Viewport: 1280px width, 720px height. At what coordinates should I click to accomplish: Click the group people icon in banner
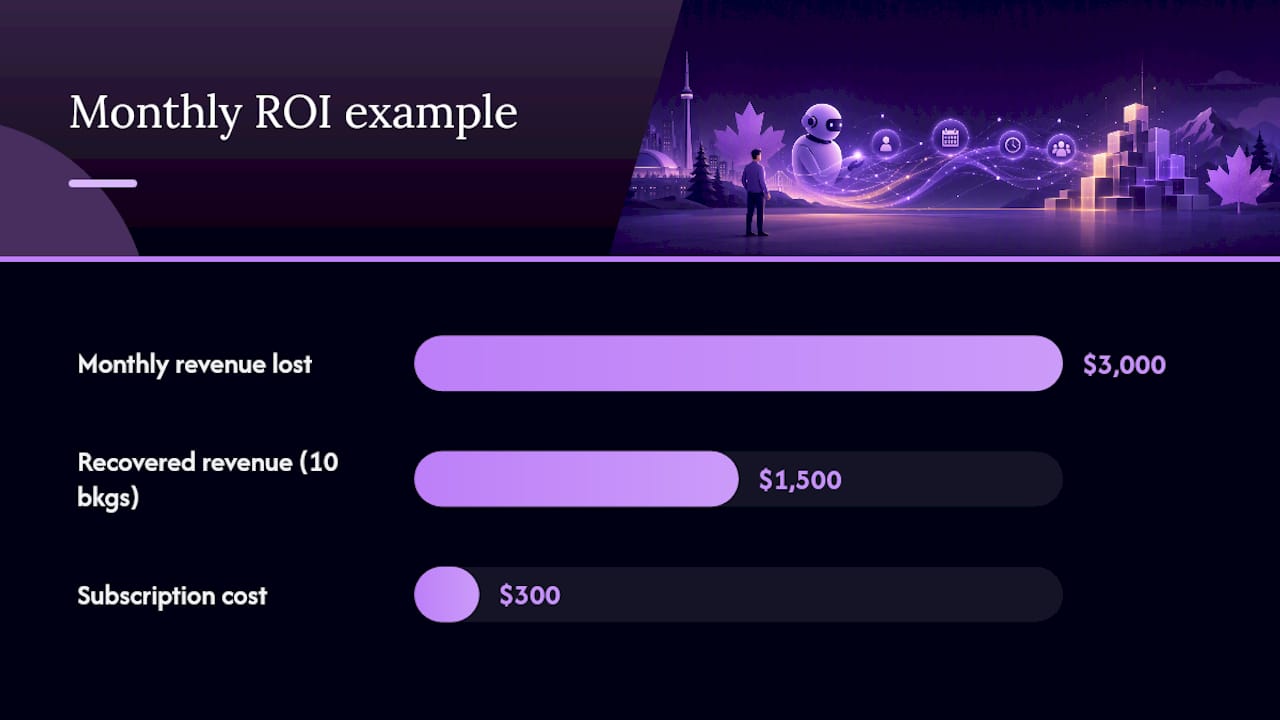click(x=1061, y=149)
